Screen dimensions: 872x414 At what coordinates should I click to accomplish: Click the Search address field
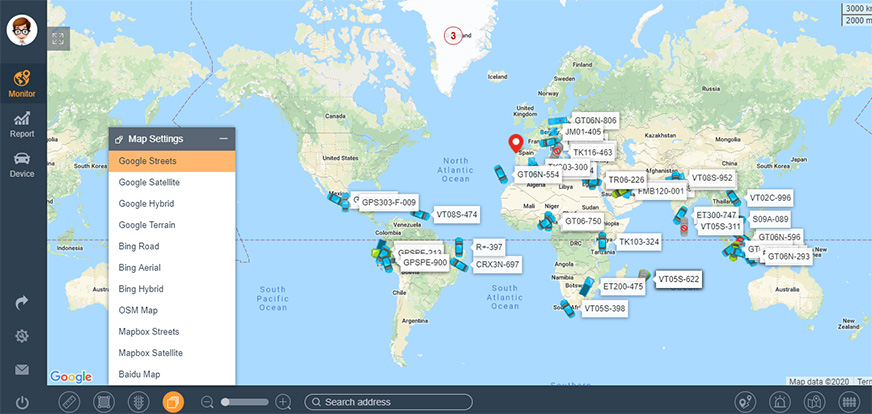pos(388,402)
